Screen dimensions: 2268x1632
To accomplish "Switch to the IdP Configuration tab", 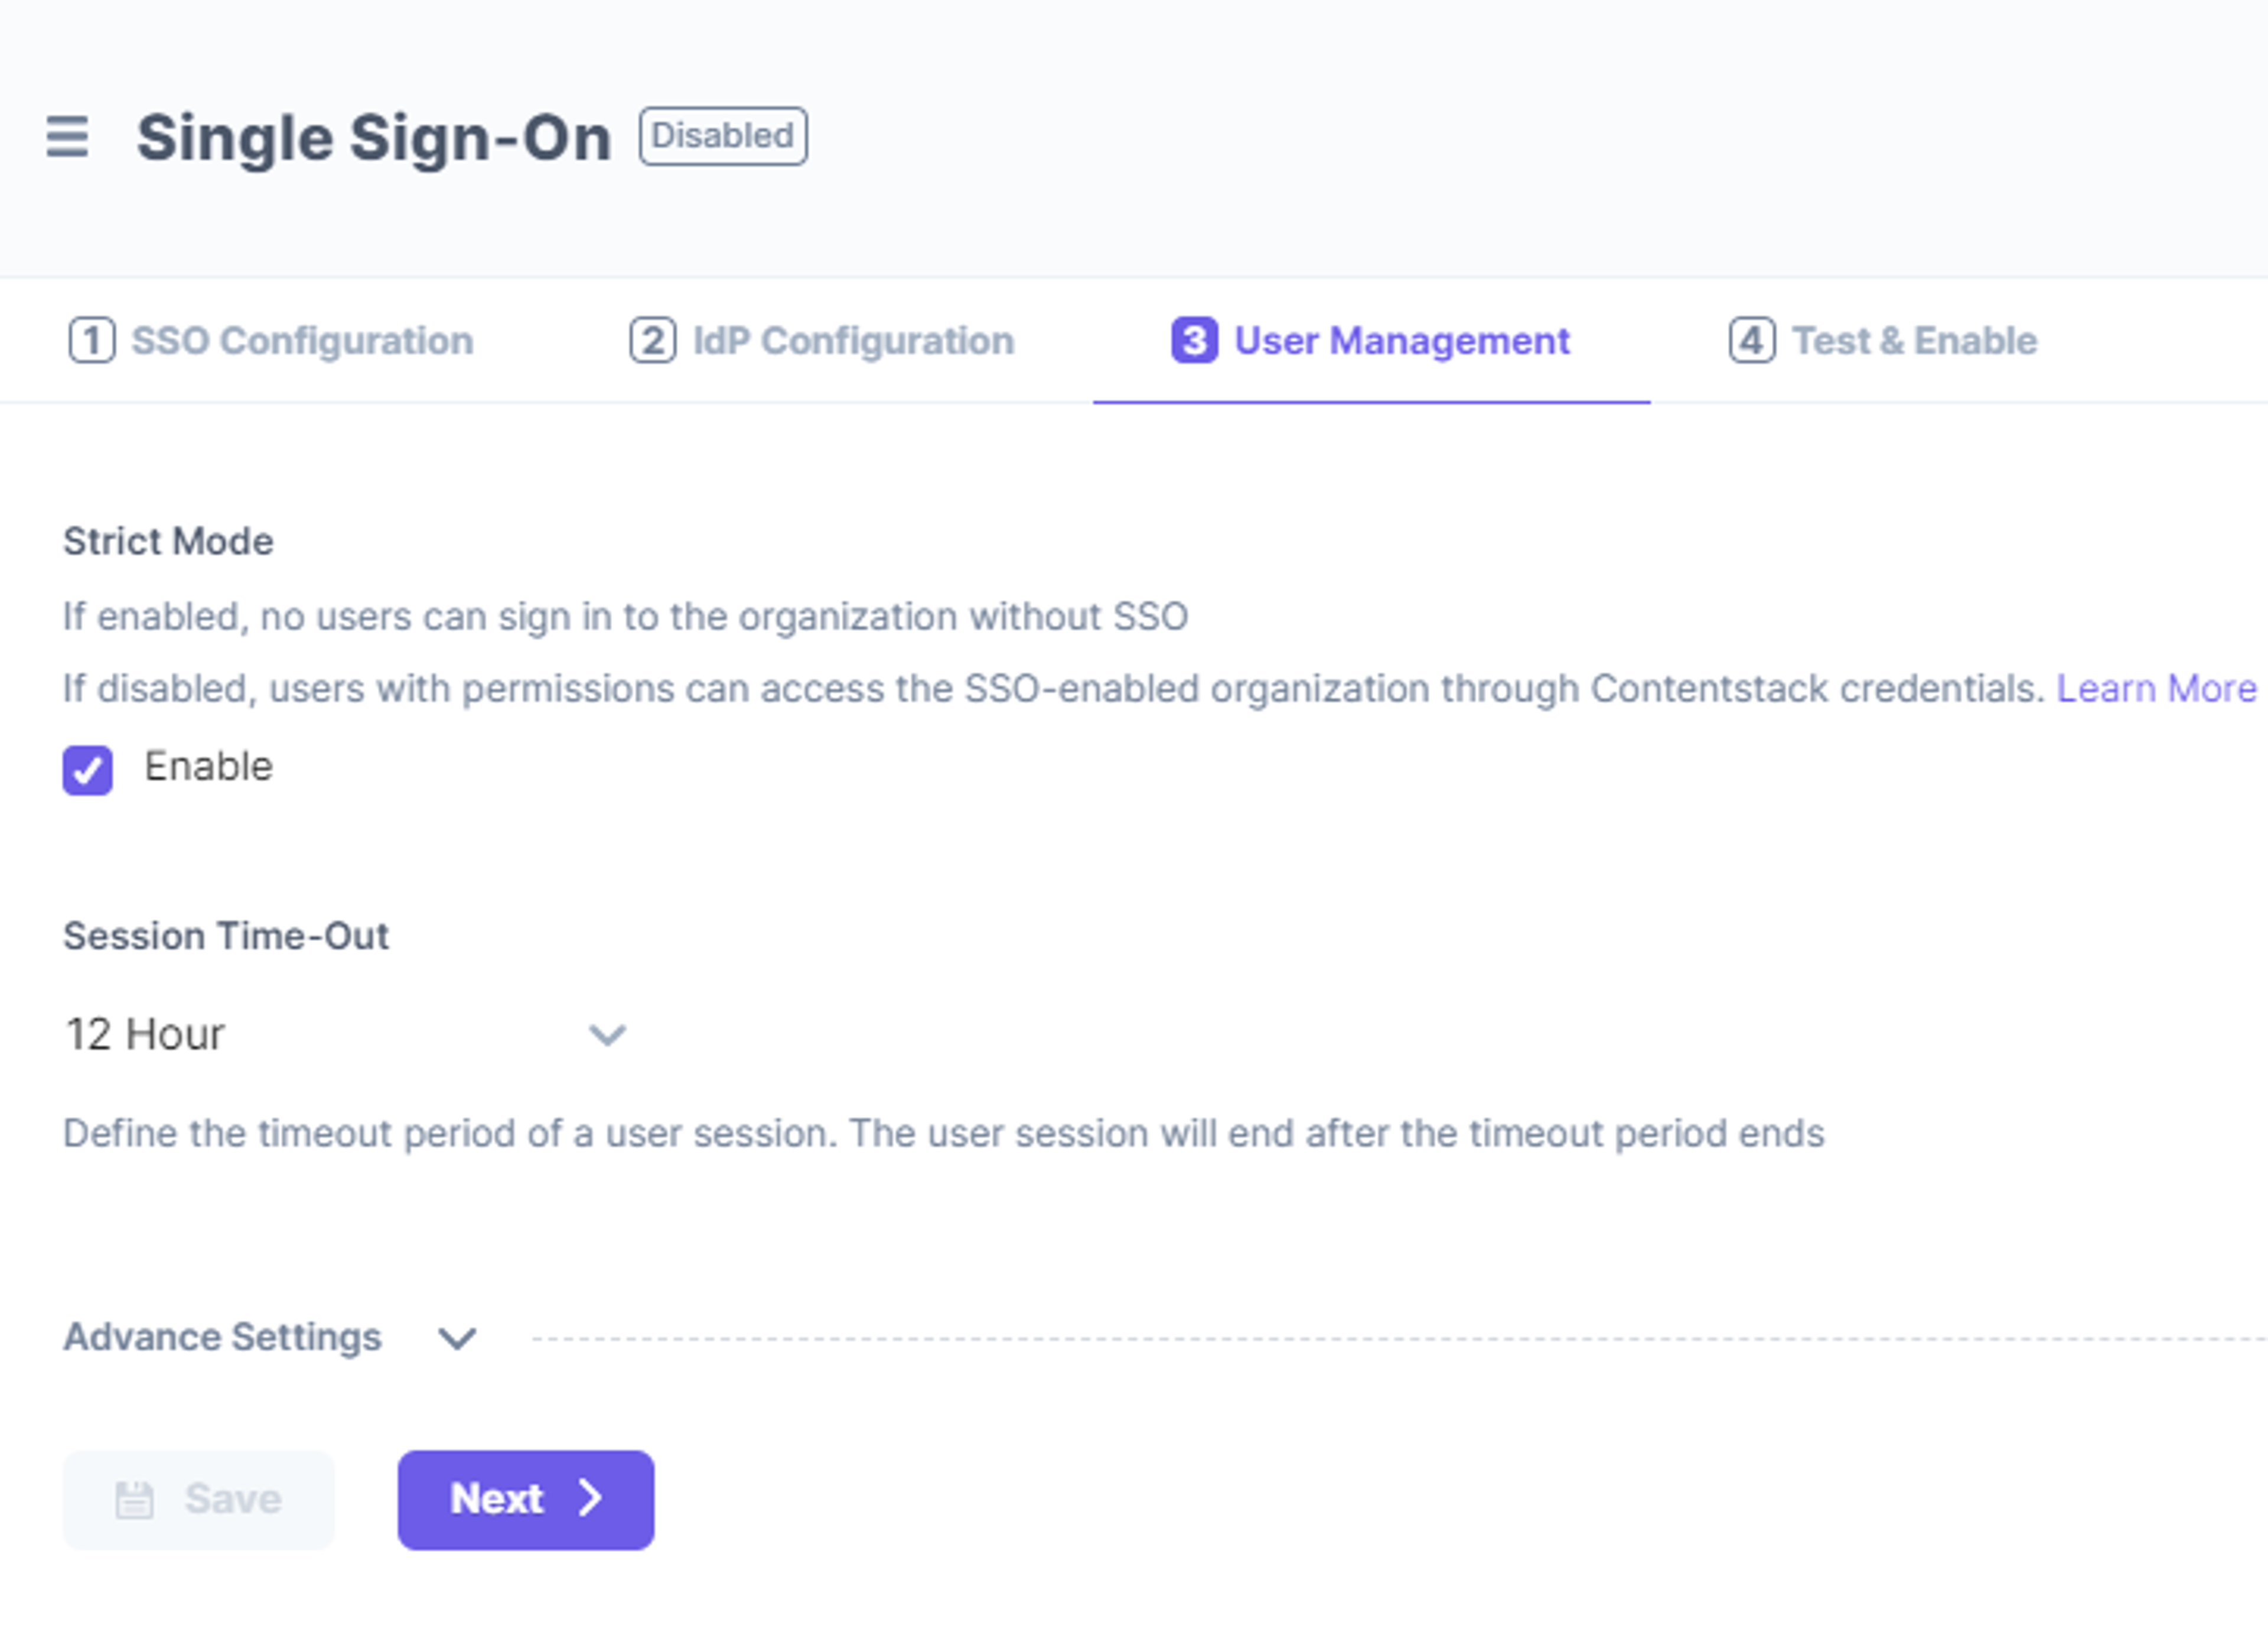I will 822,341.
